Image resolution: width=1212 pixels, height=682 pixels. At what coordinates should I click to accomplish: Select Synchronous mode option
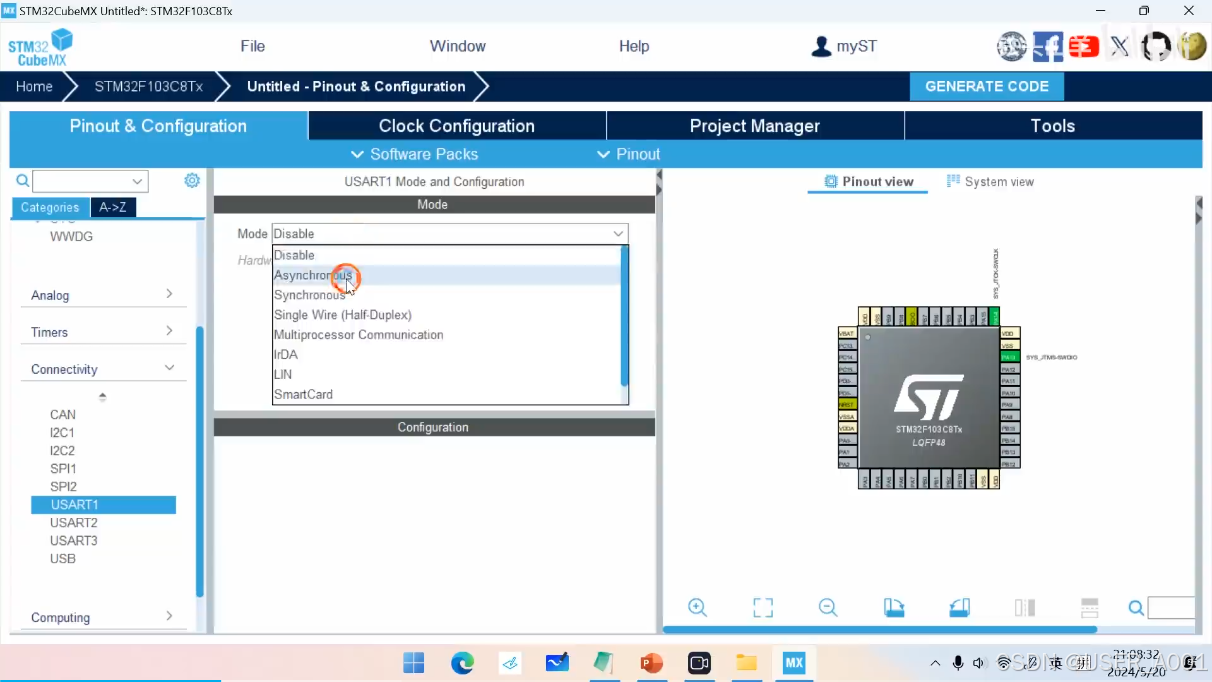coord(447,295)
